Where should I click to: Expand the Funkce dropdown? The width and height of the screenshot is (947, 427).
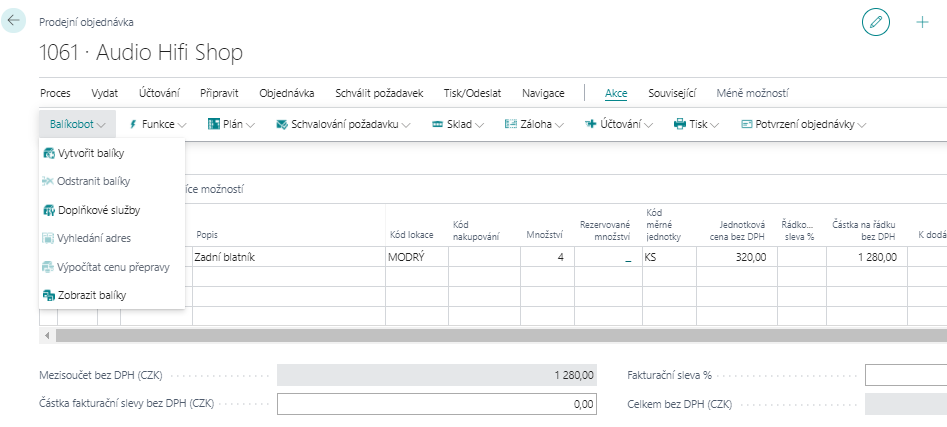(157, 124)
